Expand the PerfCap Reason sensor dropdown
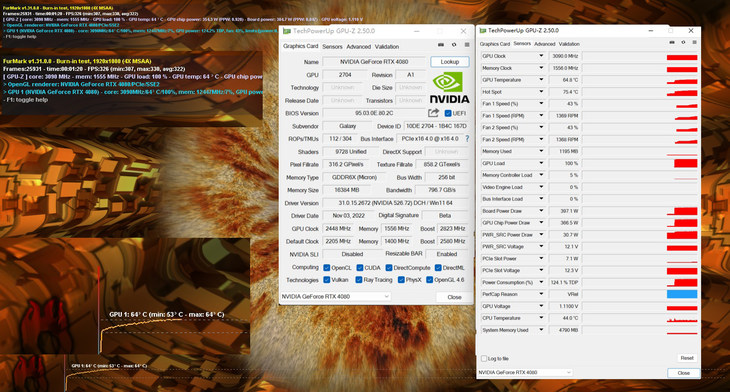 click(541, 294)
